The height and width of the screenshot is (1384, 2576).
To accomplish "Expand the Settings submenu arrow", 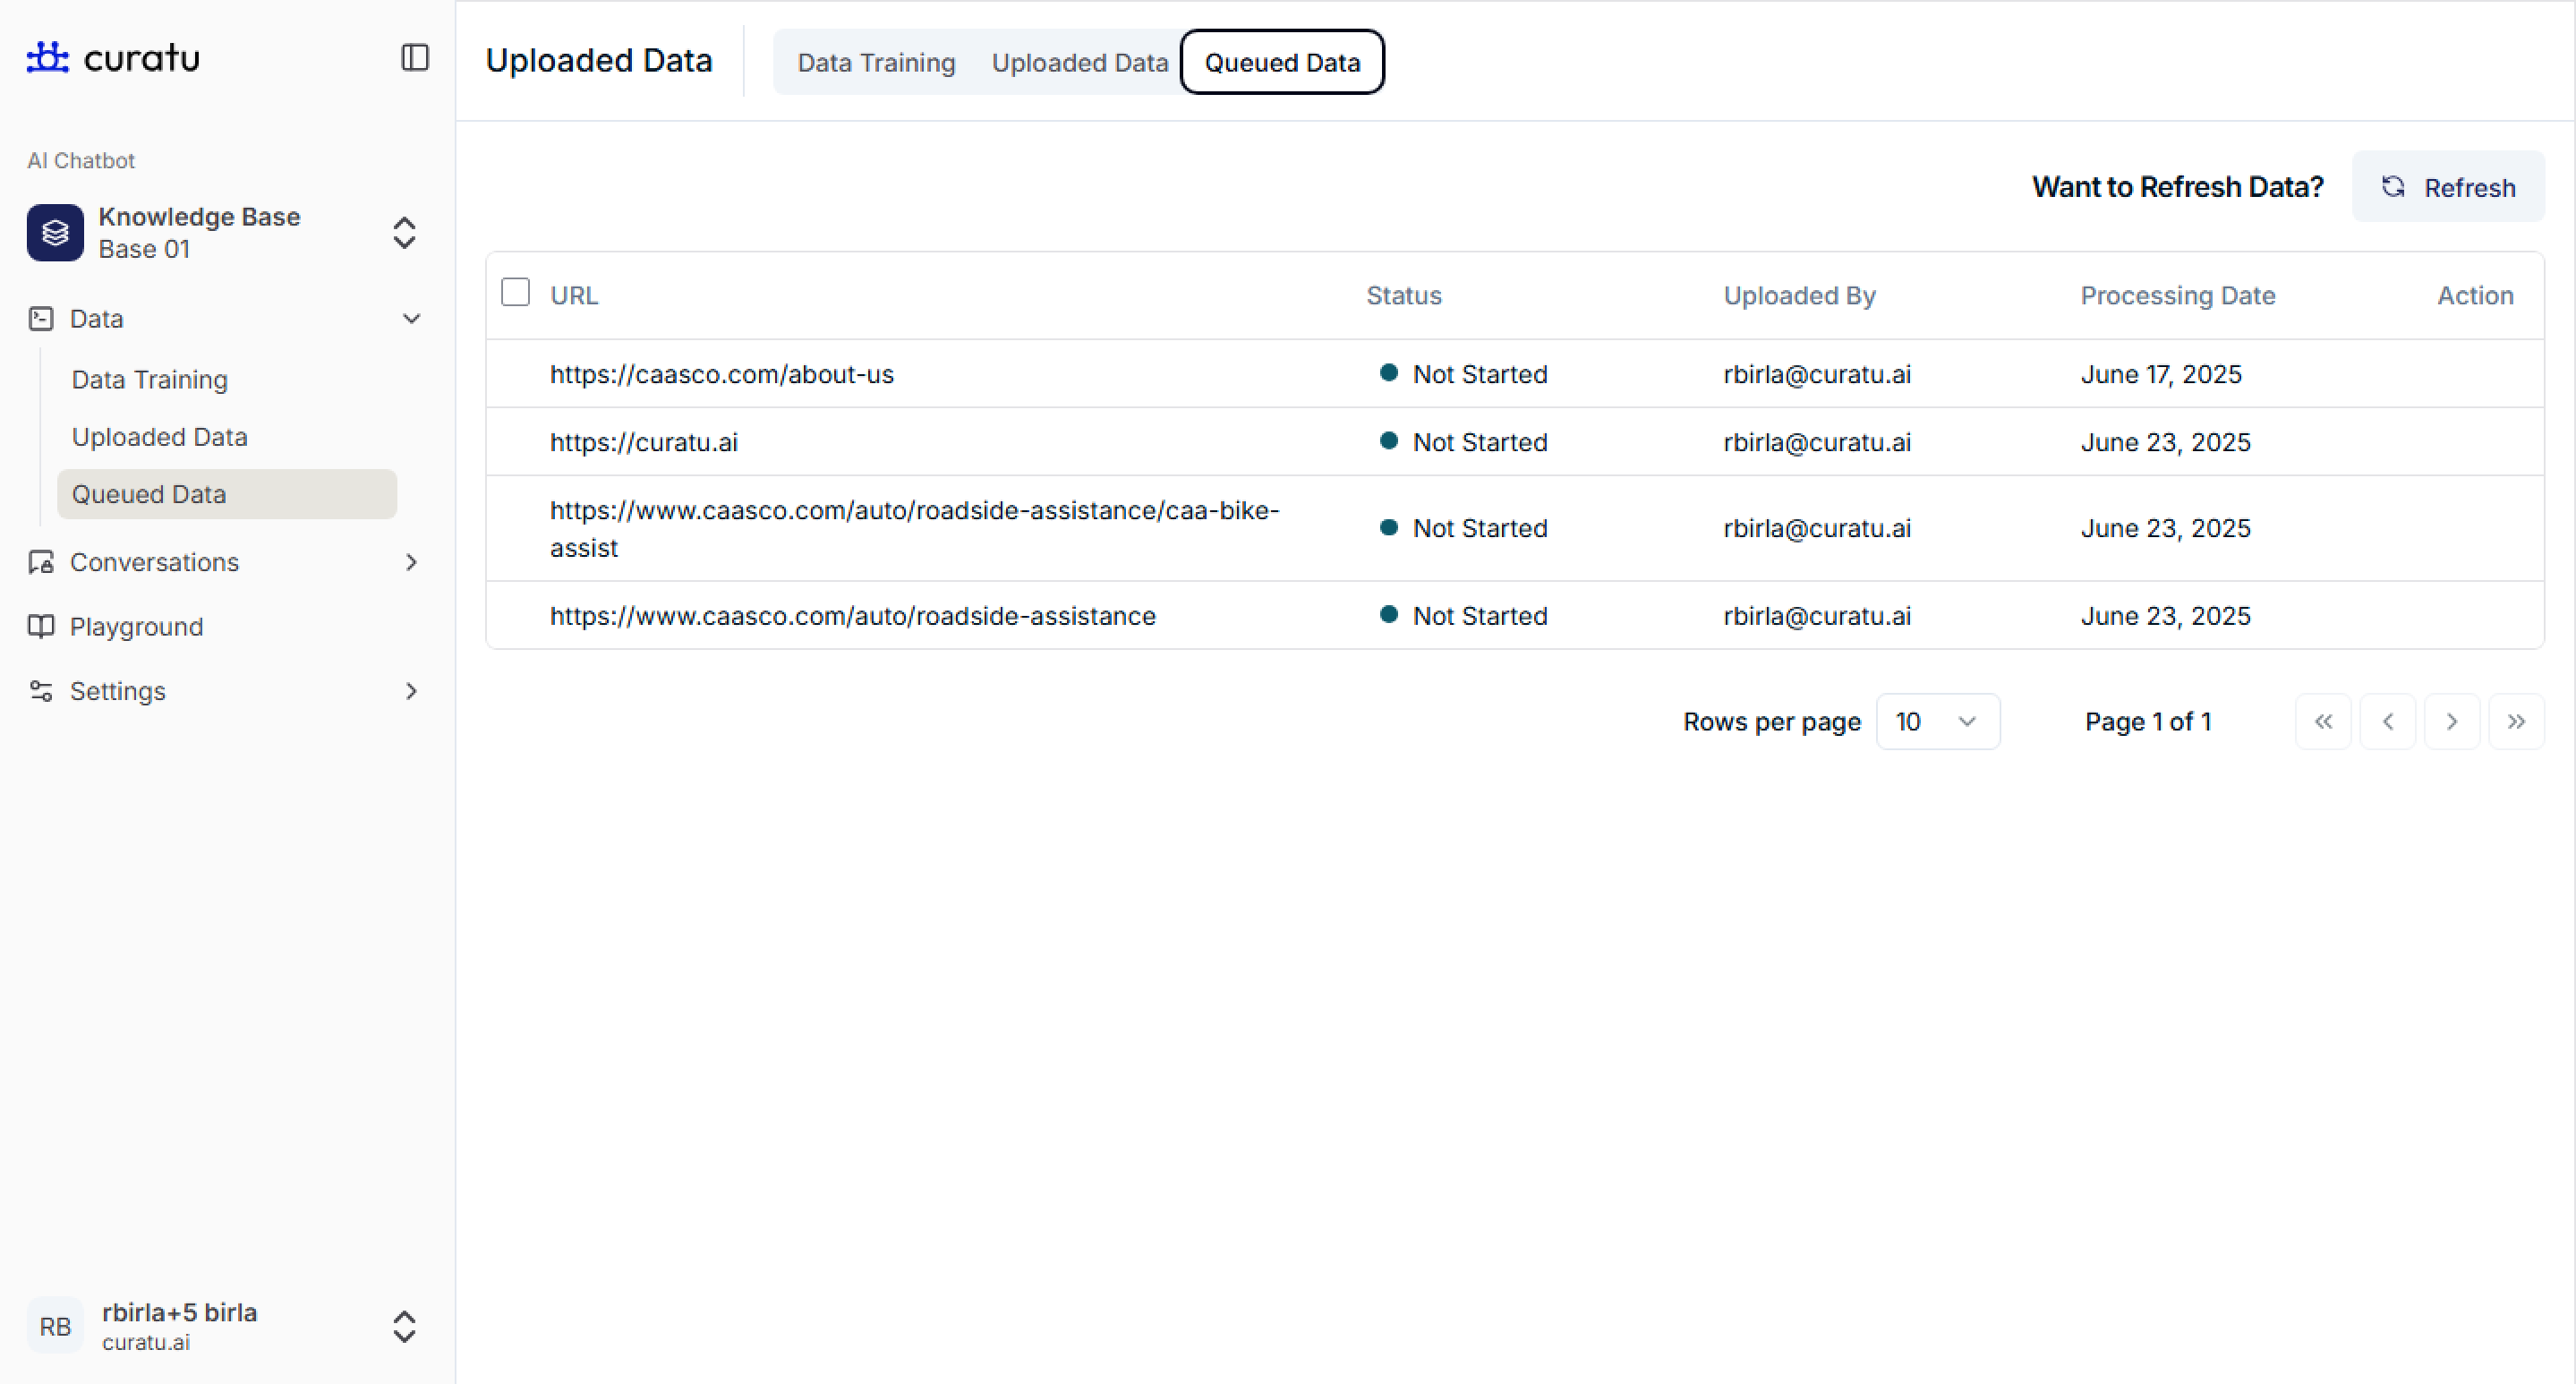I will tap(411, 691).
